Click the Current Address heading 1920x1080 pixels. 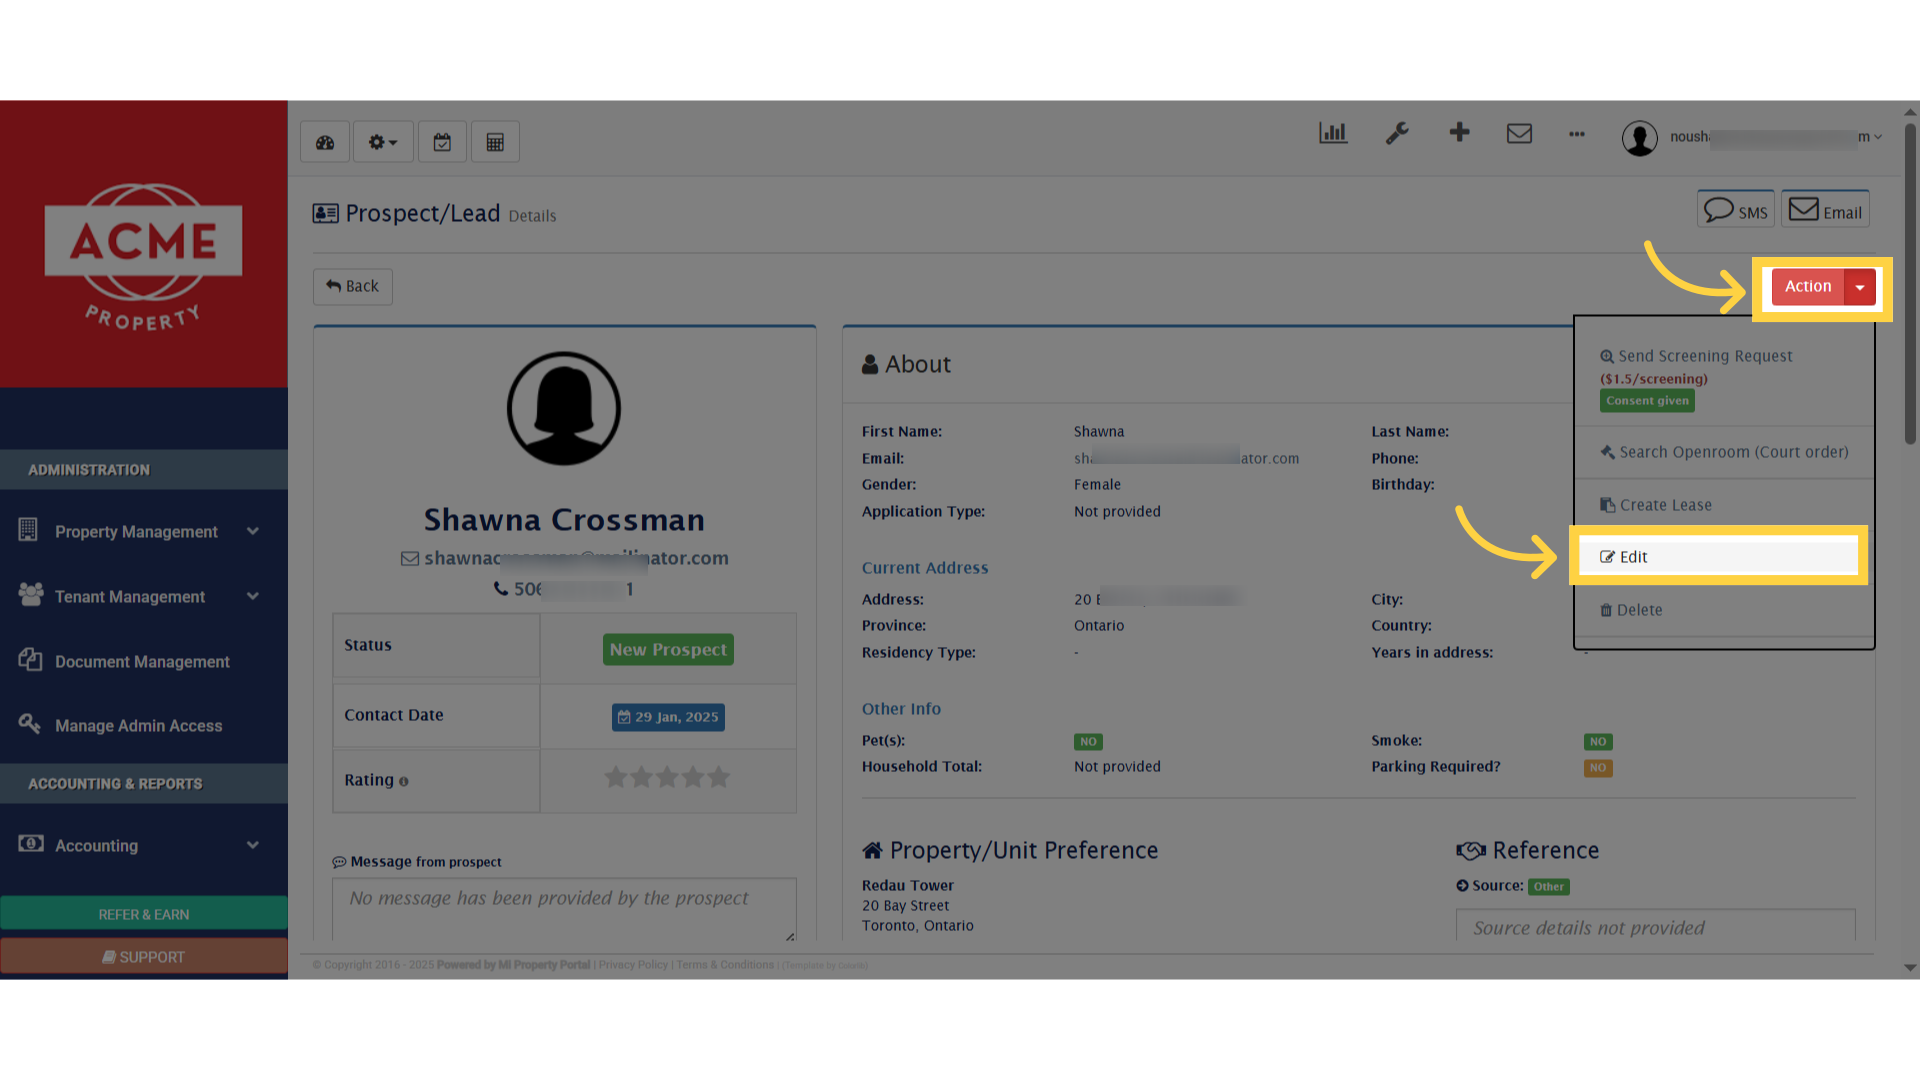(x=925, y=568)
